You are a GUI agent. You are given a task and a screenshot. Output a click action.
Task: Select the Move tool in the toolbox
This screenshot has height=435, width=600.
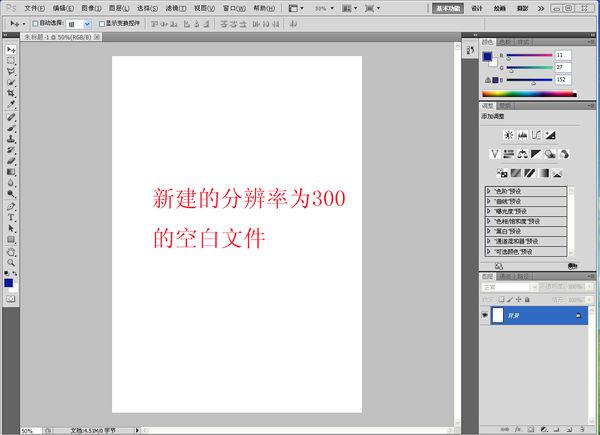(x=11, y=49)
